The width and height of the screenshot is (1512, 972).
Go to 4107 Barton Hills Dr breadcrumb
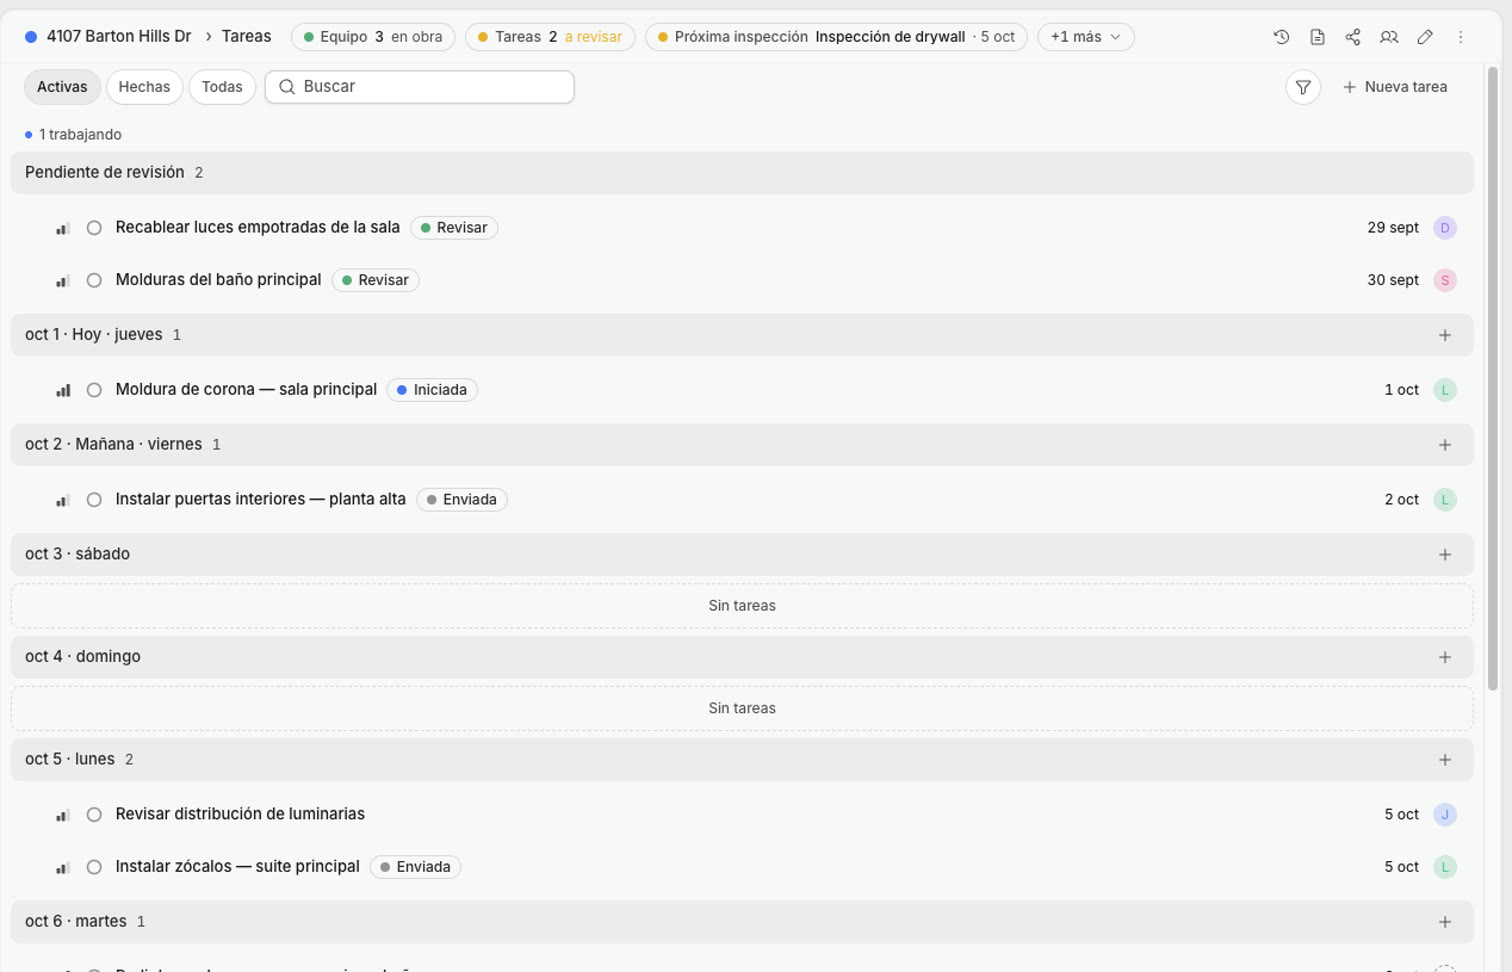pyautogui.click(x=118, y=36)
